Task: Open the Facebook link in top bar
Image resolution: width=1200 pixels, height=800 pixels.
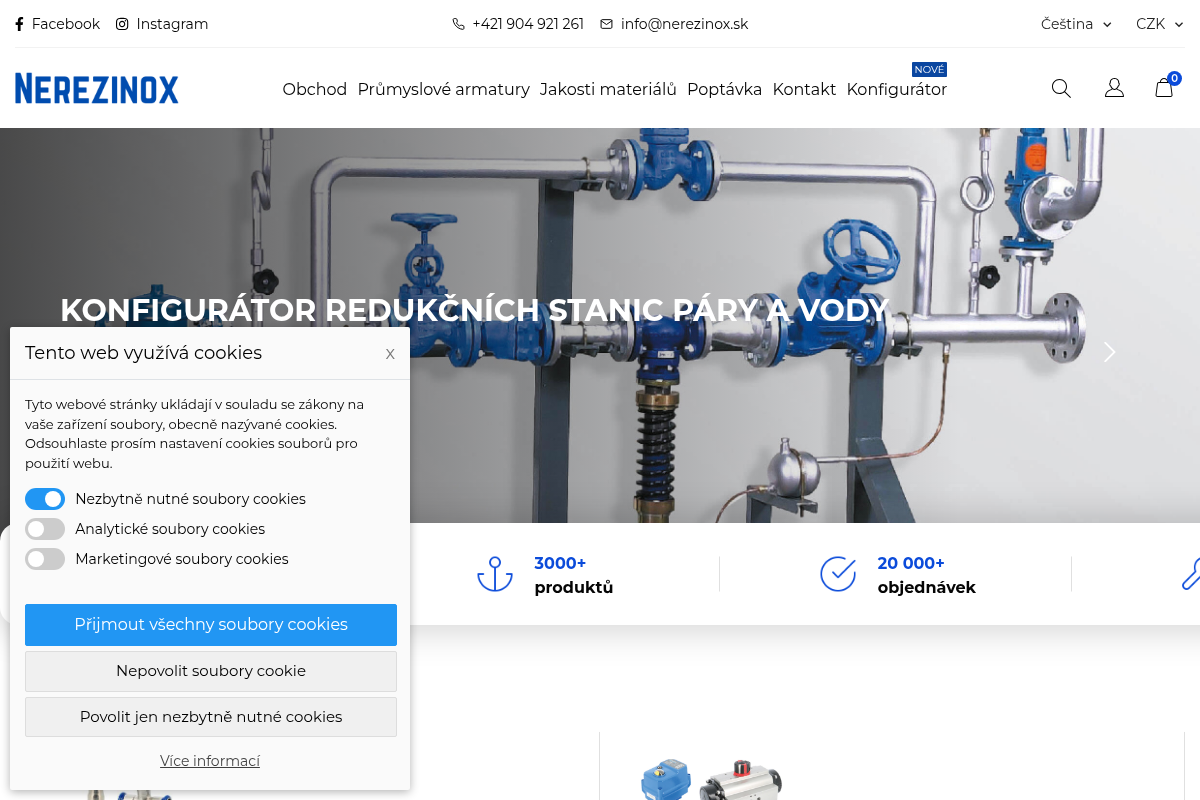Action: click(x=57, y=24)
